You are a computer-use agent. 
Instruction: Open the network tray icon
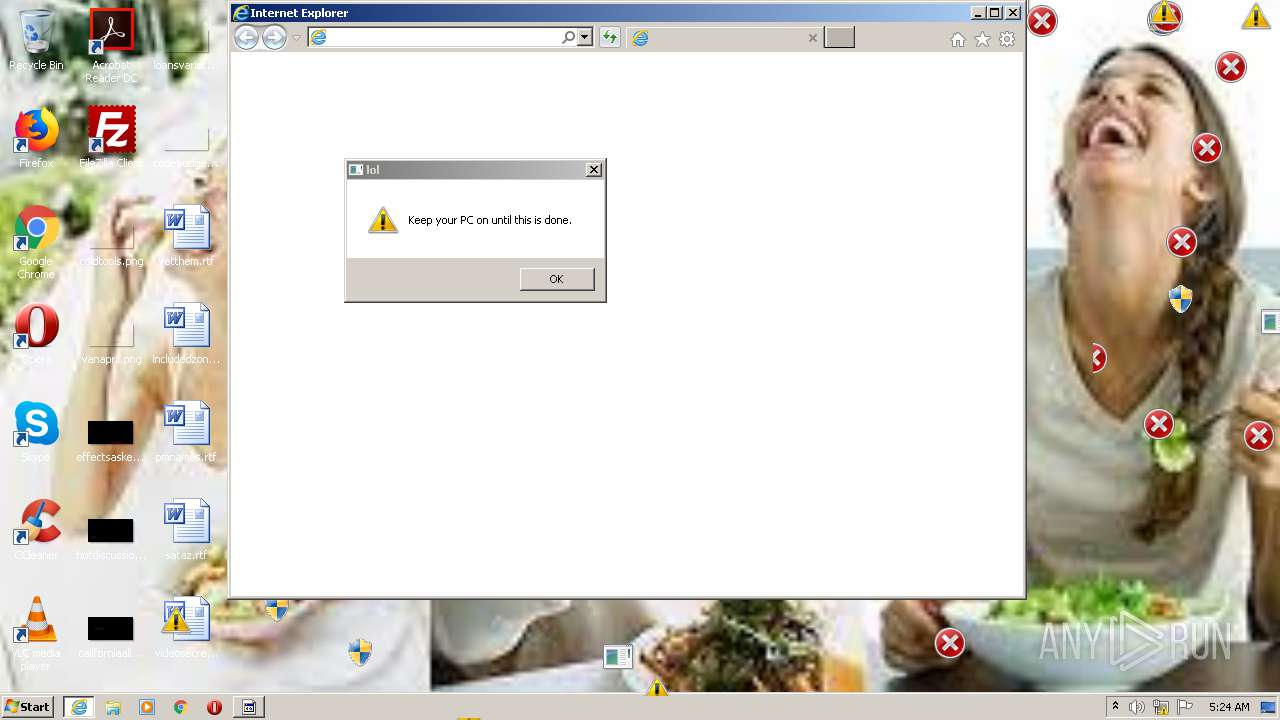pos(1161,707)
